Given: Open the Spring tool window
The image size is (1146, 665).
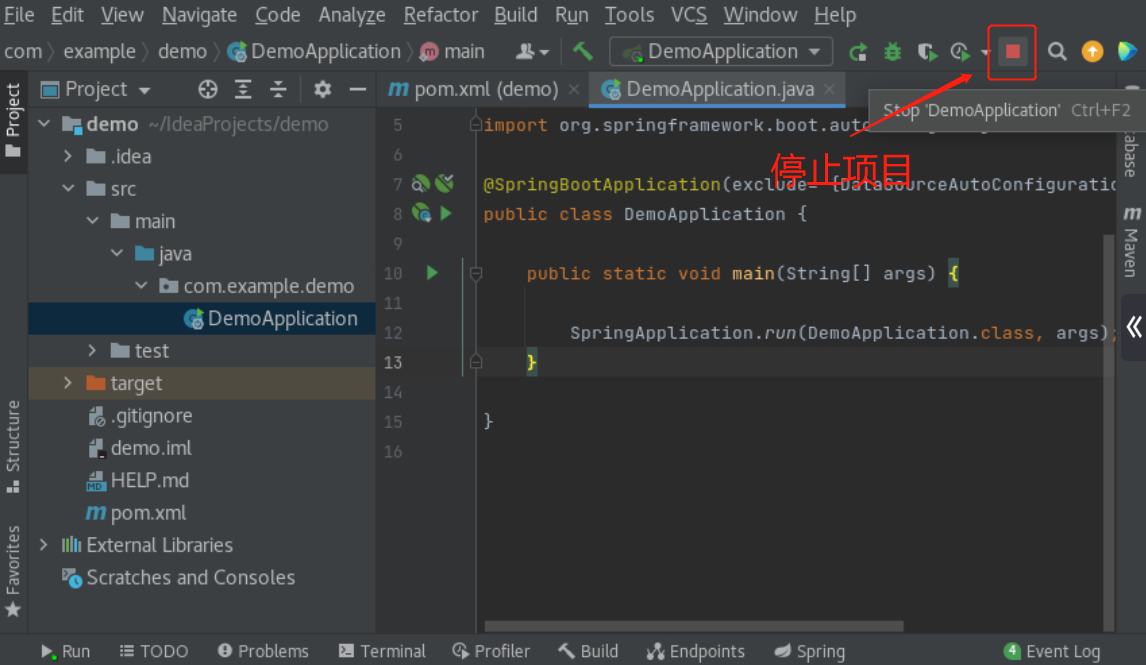Looking at the screenshot, I should pyautogui.click(x=810, y=651).
